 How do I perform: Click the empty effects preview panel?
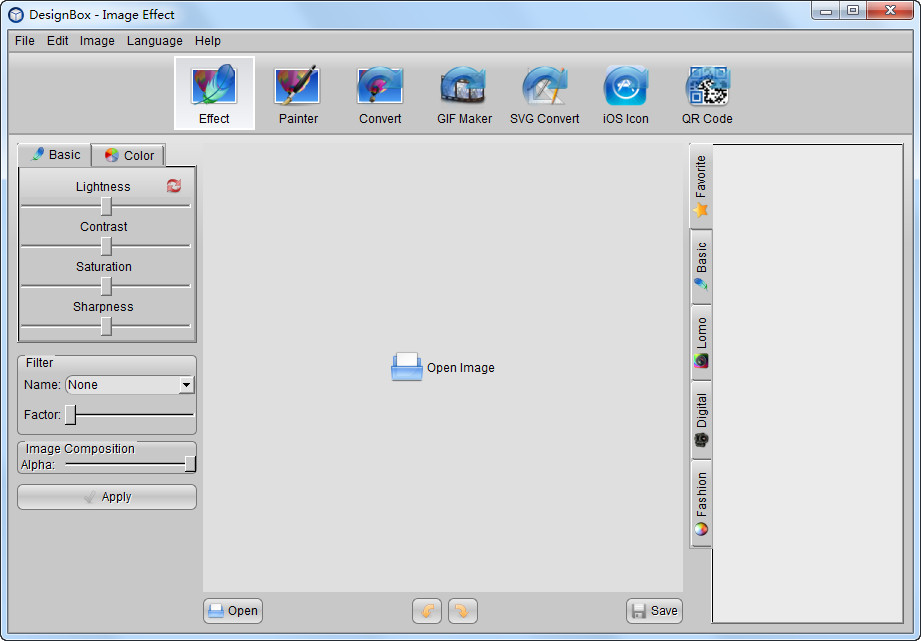808,384
